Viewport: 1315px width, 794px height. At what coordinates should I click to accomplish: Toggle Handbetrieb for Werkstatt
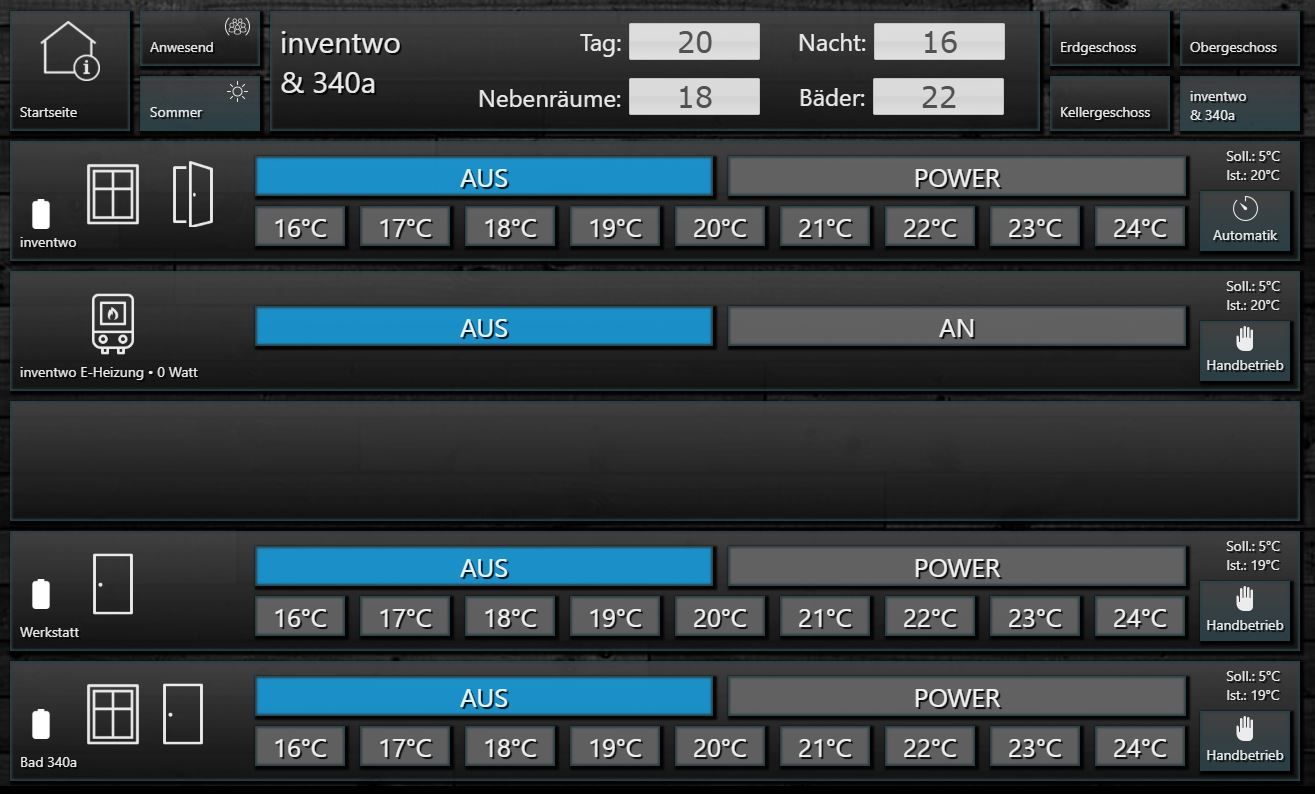point(1244,610)
